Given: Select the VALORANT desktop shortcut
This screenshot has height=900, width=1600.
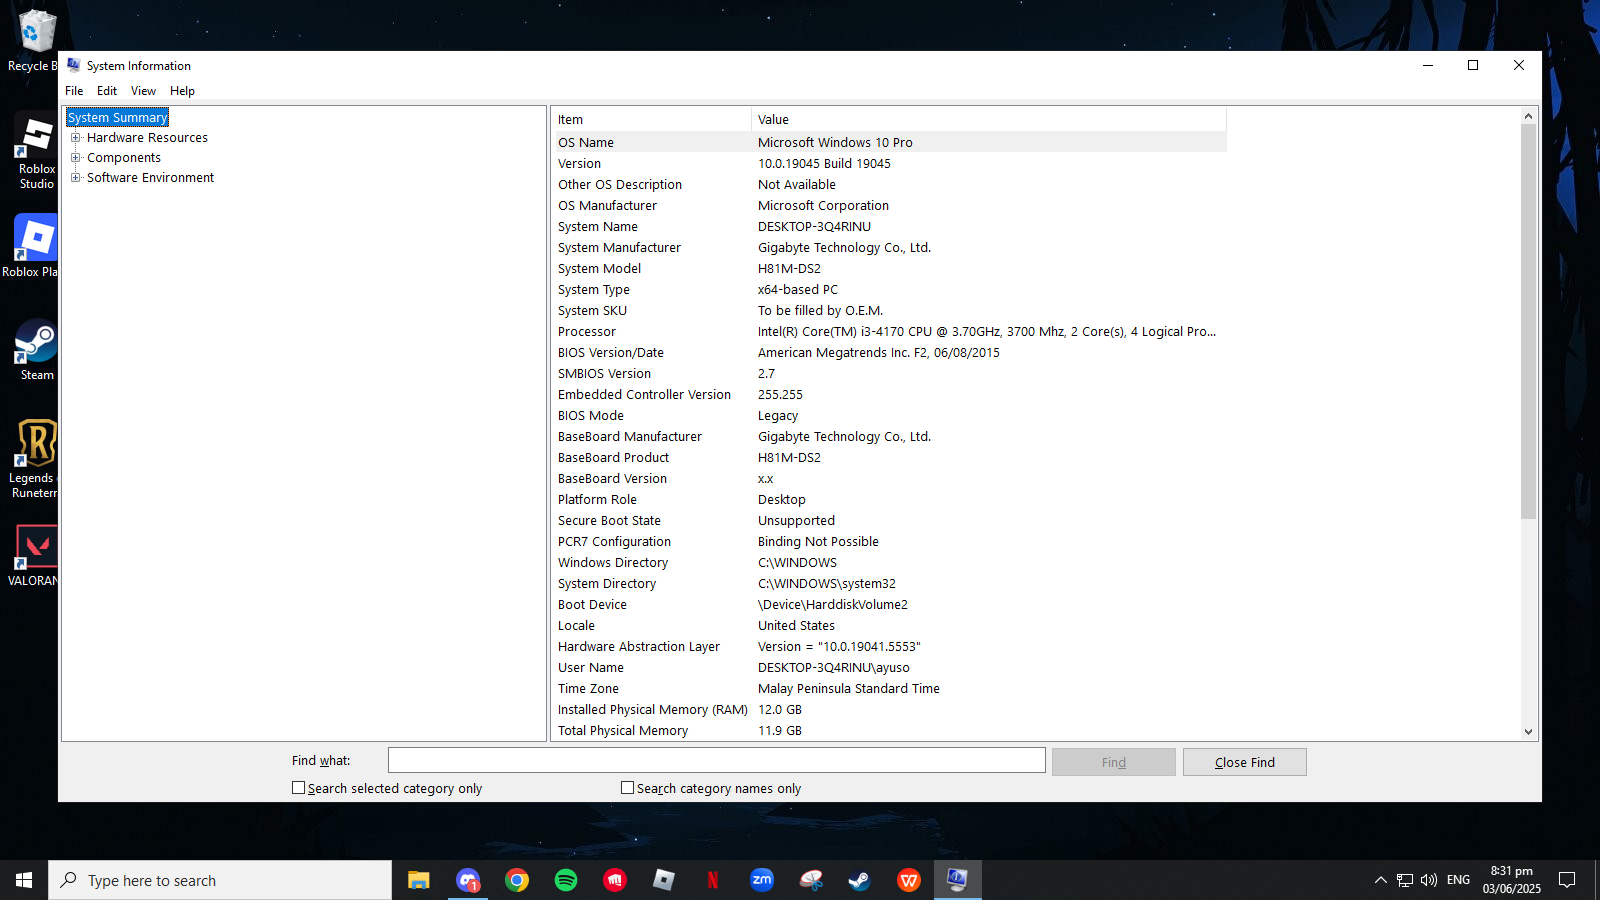Looking at the screenshot, I should pyautogui.click(x=36, y=556).
